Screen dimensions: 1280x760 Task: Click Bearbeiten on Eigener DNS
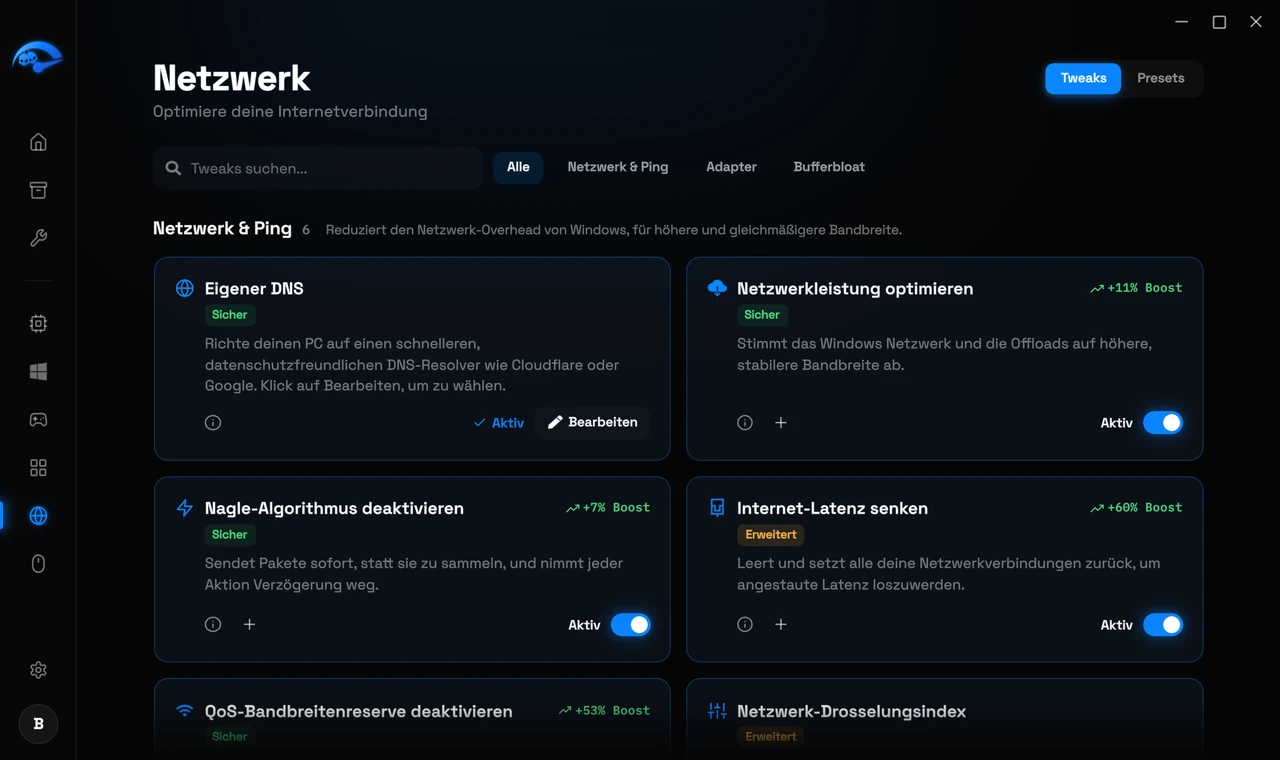point(593,423)
